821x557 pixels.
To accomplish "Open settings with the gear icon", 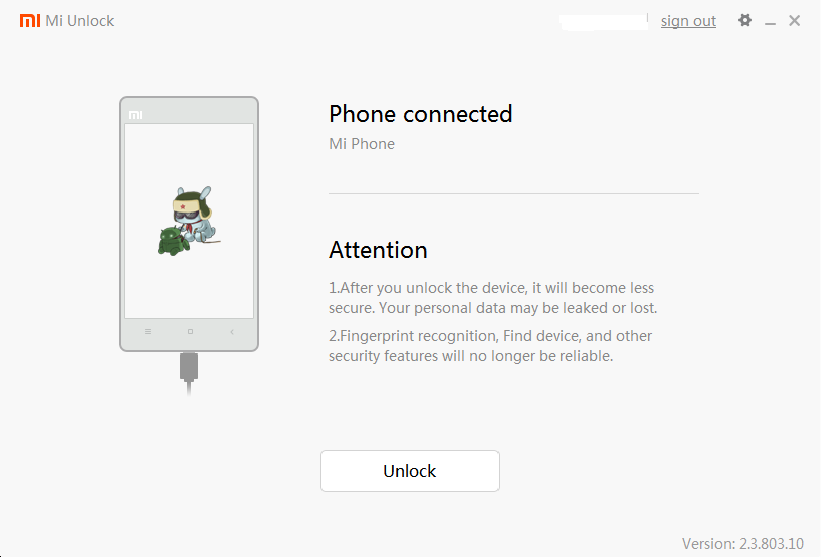I will tap(745, 20).
